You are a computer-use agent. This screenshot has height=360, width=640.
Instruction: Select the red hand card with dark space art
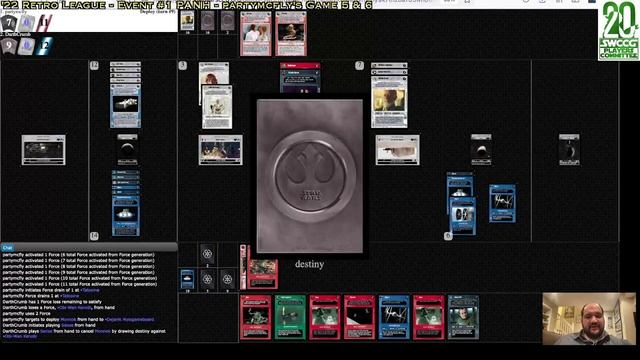coord(359,318)
